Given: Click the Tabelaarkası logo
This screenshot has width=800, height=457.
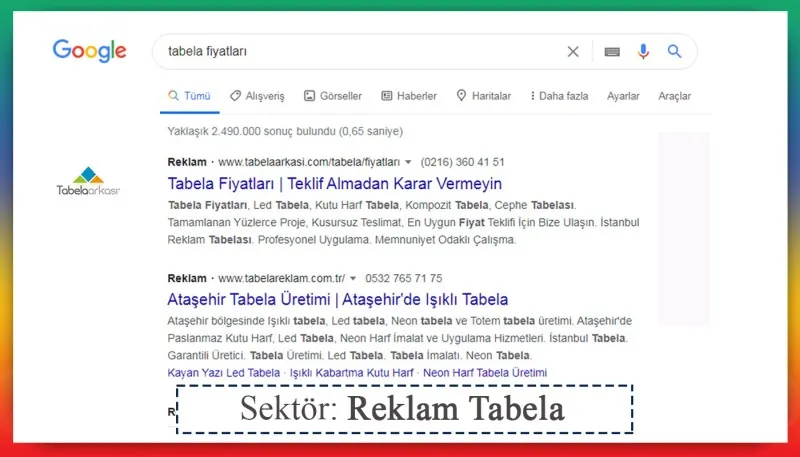Looking at the screenshot, I should (88, 181).
